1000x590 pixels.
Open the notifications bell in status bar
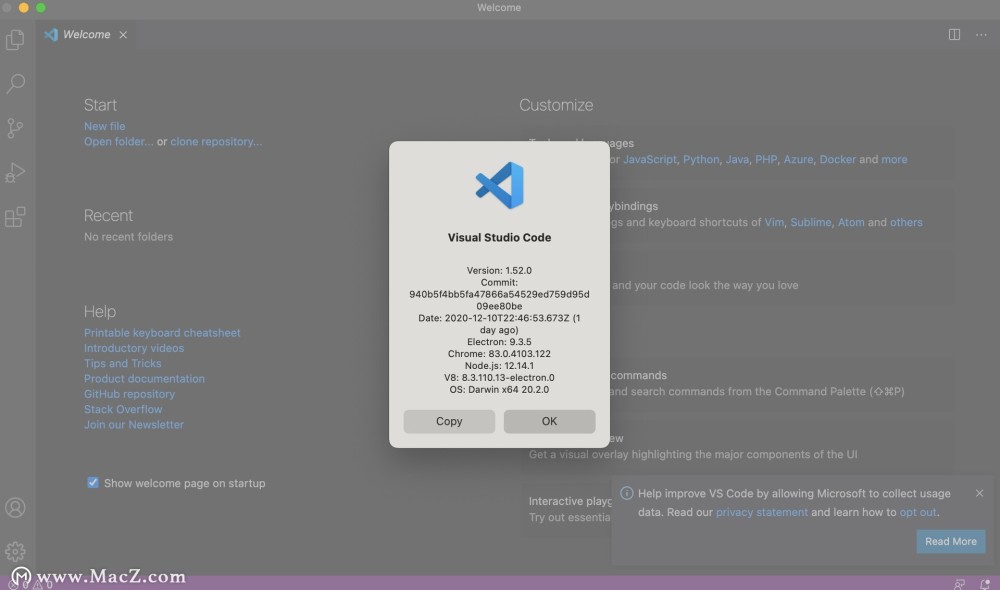985,584
